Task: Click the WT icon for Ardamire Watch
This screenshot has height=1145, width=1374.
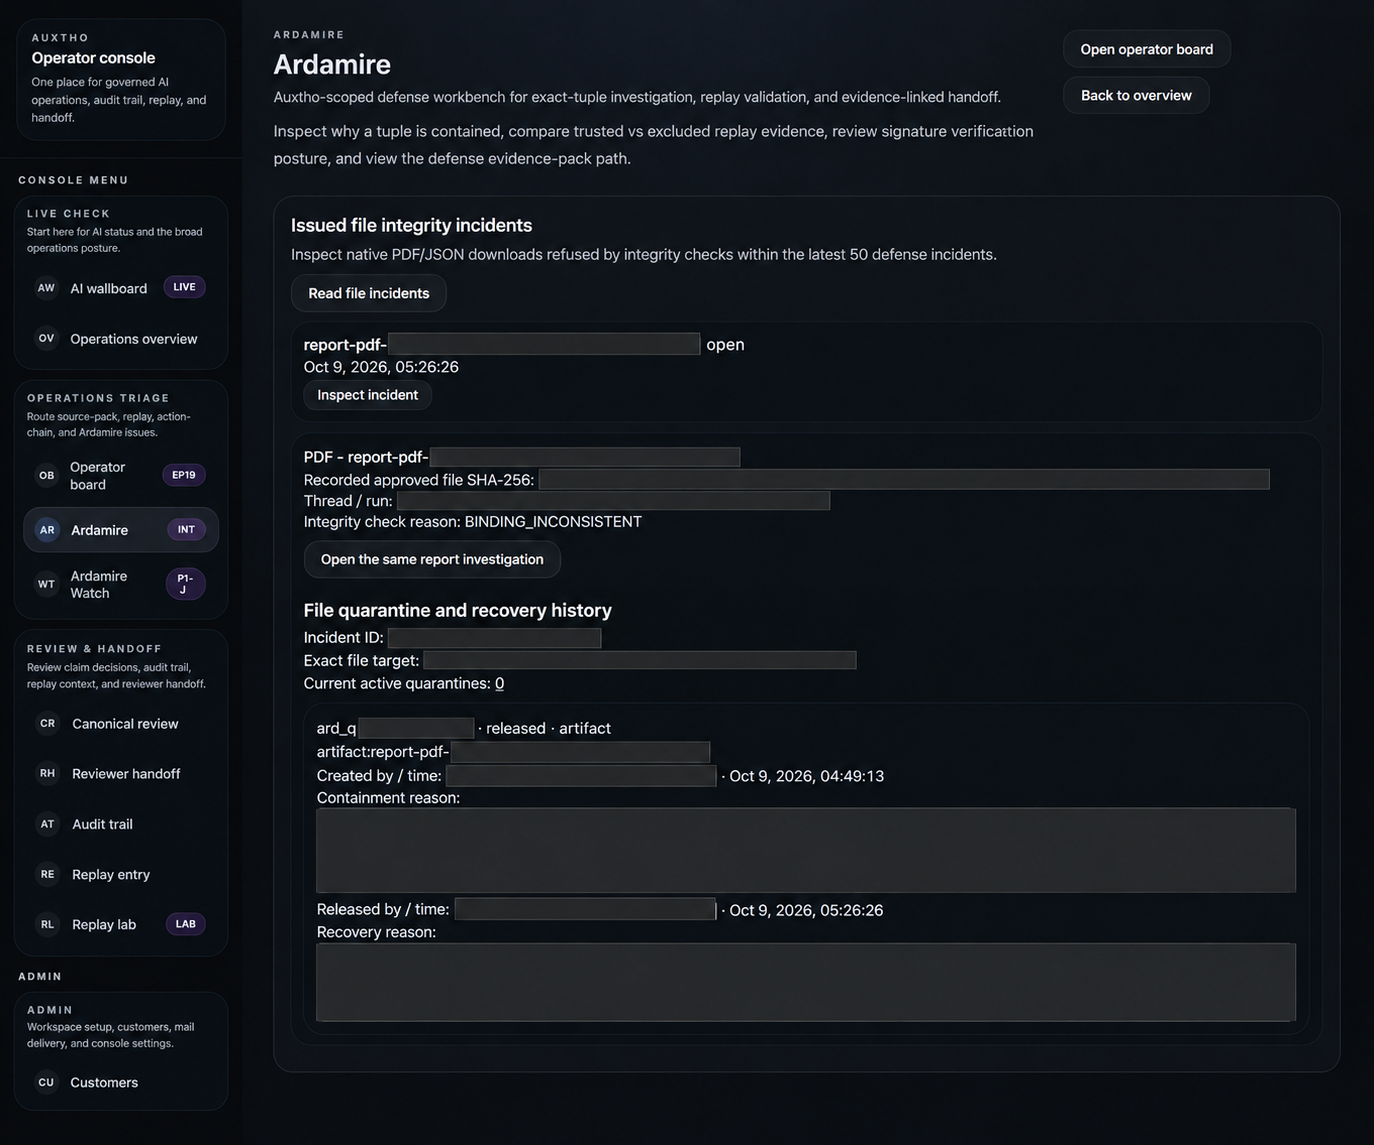Action: coord(46,584)
